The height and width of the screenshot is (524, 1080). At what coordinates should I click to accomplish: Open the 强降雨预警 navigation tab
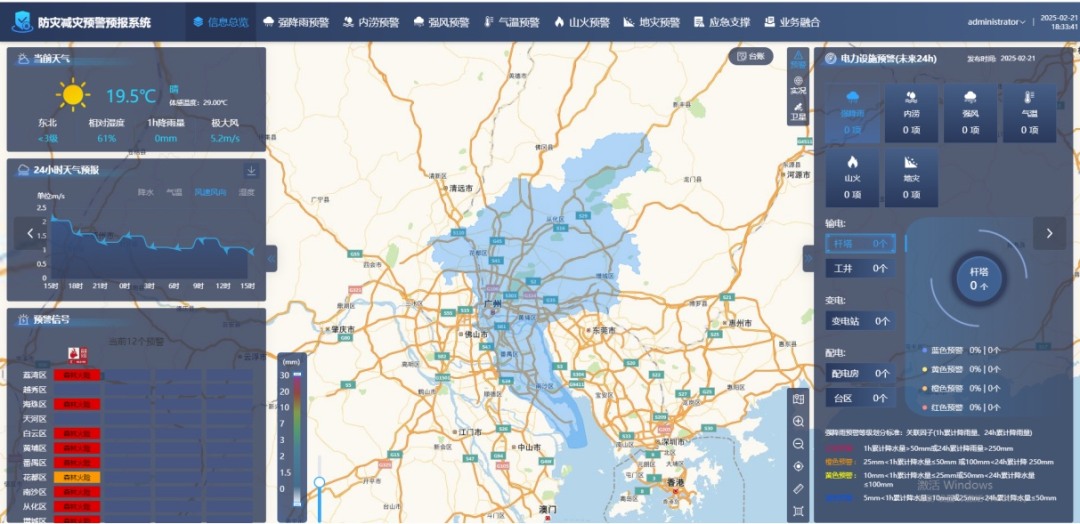coord(296,22)
